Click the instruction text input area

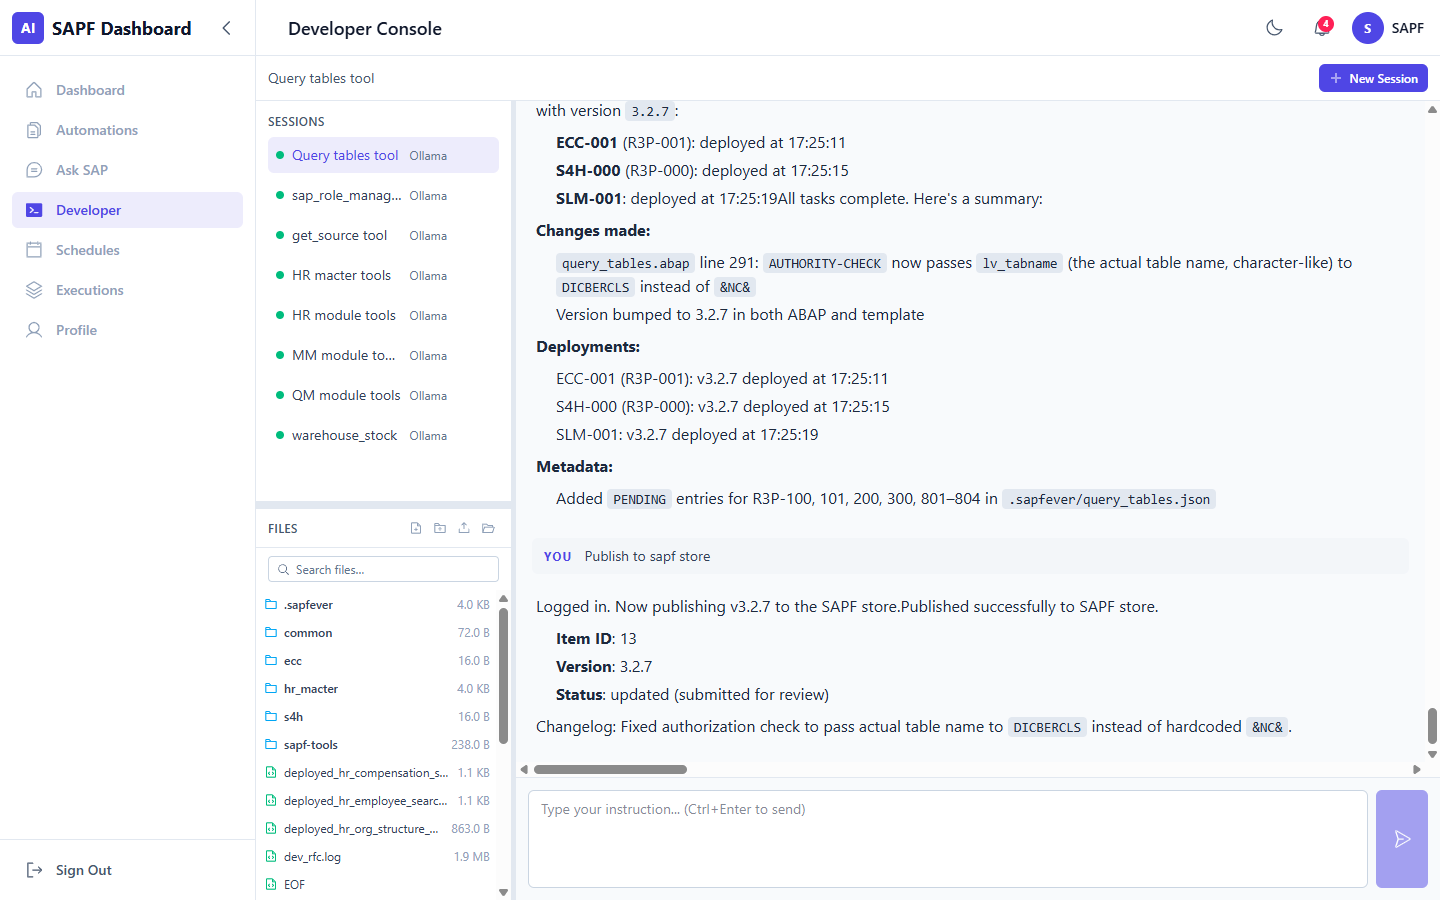pos(947,839)
